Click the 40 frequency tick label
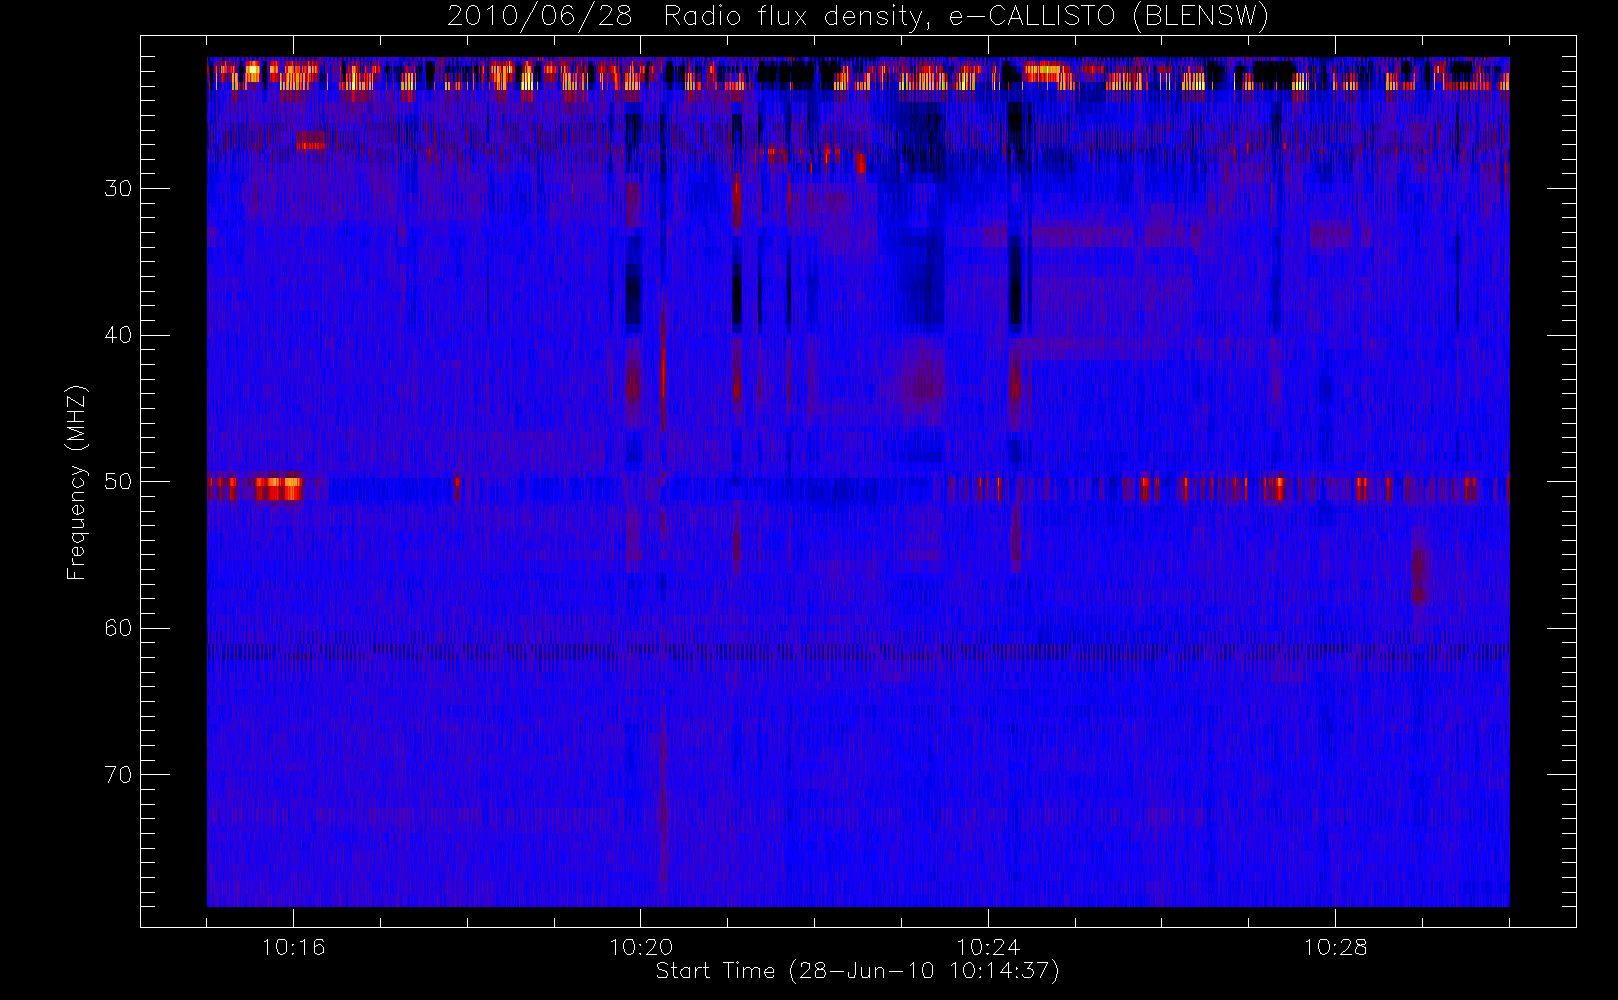 118,335
